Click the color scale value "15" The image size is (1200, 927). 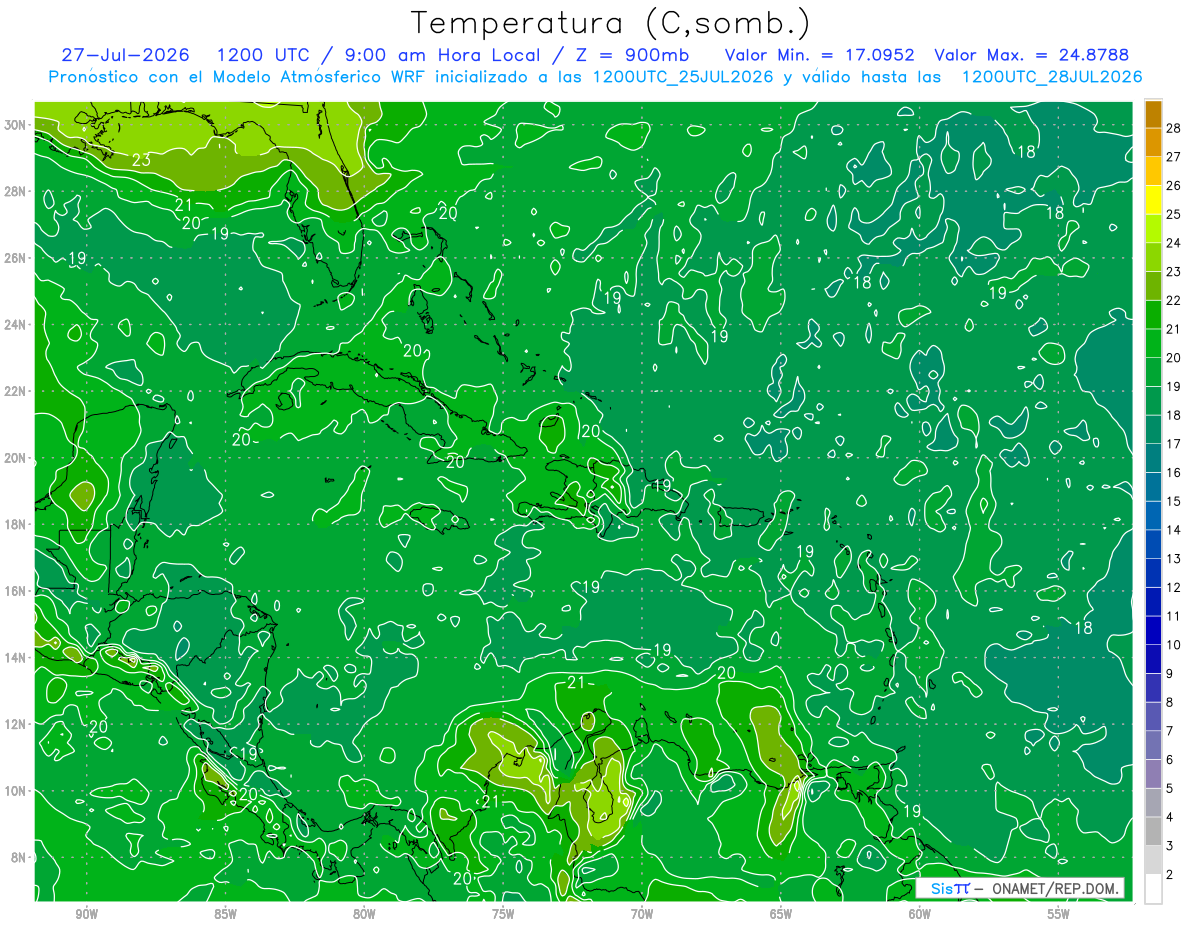pos(1174,501)
